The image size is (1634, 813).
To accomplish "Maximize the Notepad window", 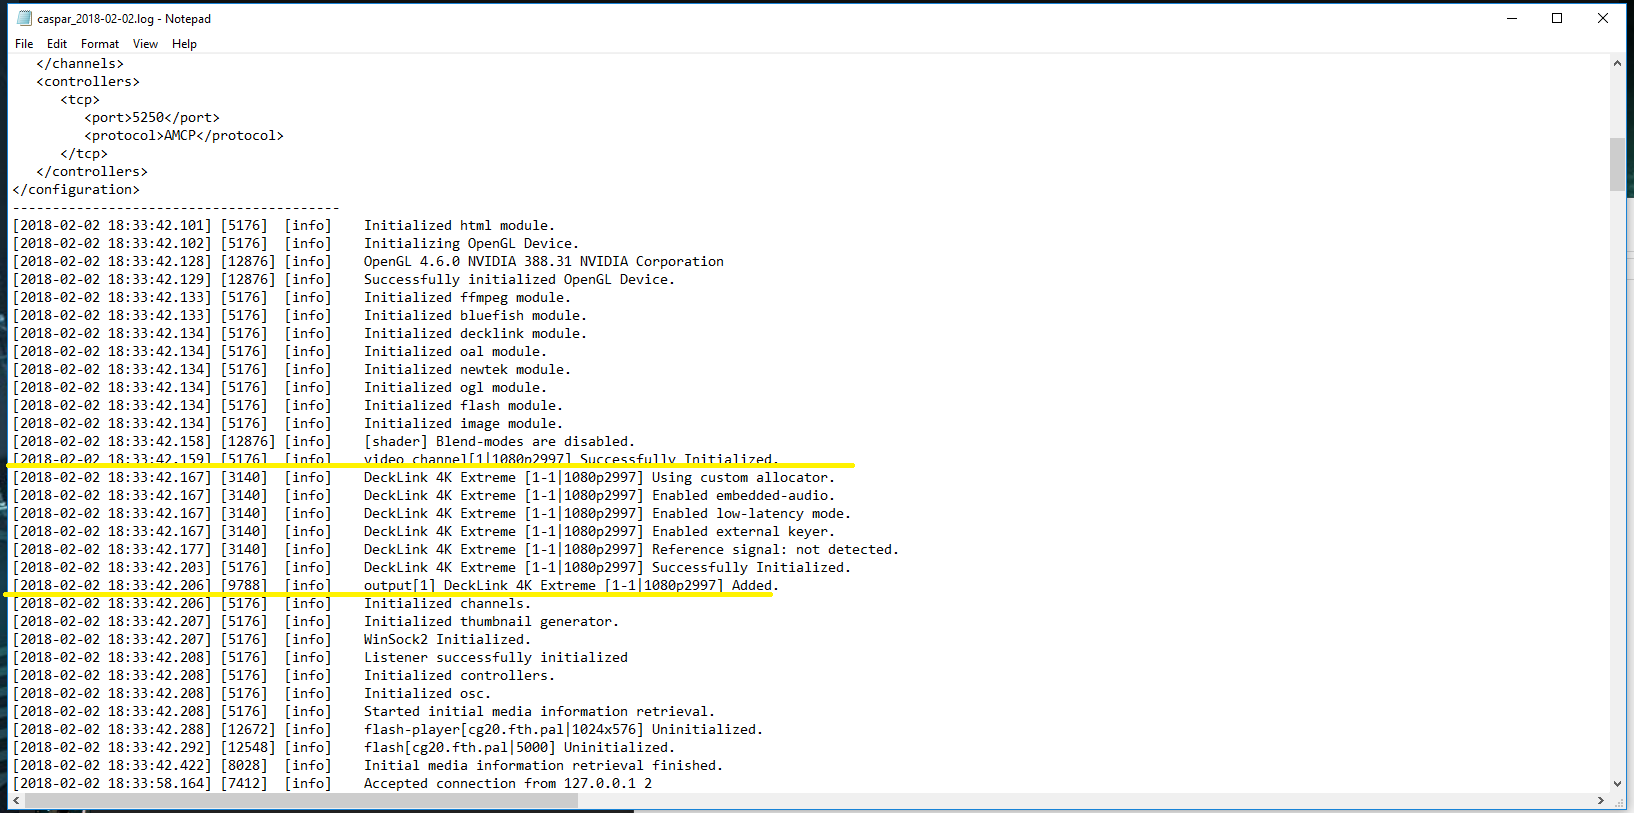I will point(1557,18).
